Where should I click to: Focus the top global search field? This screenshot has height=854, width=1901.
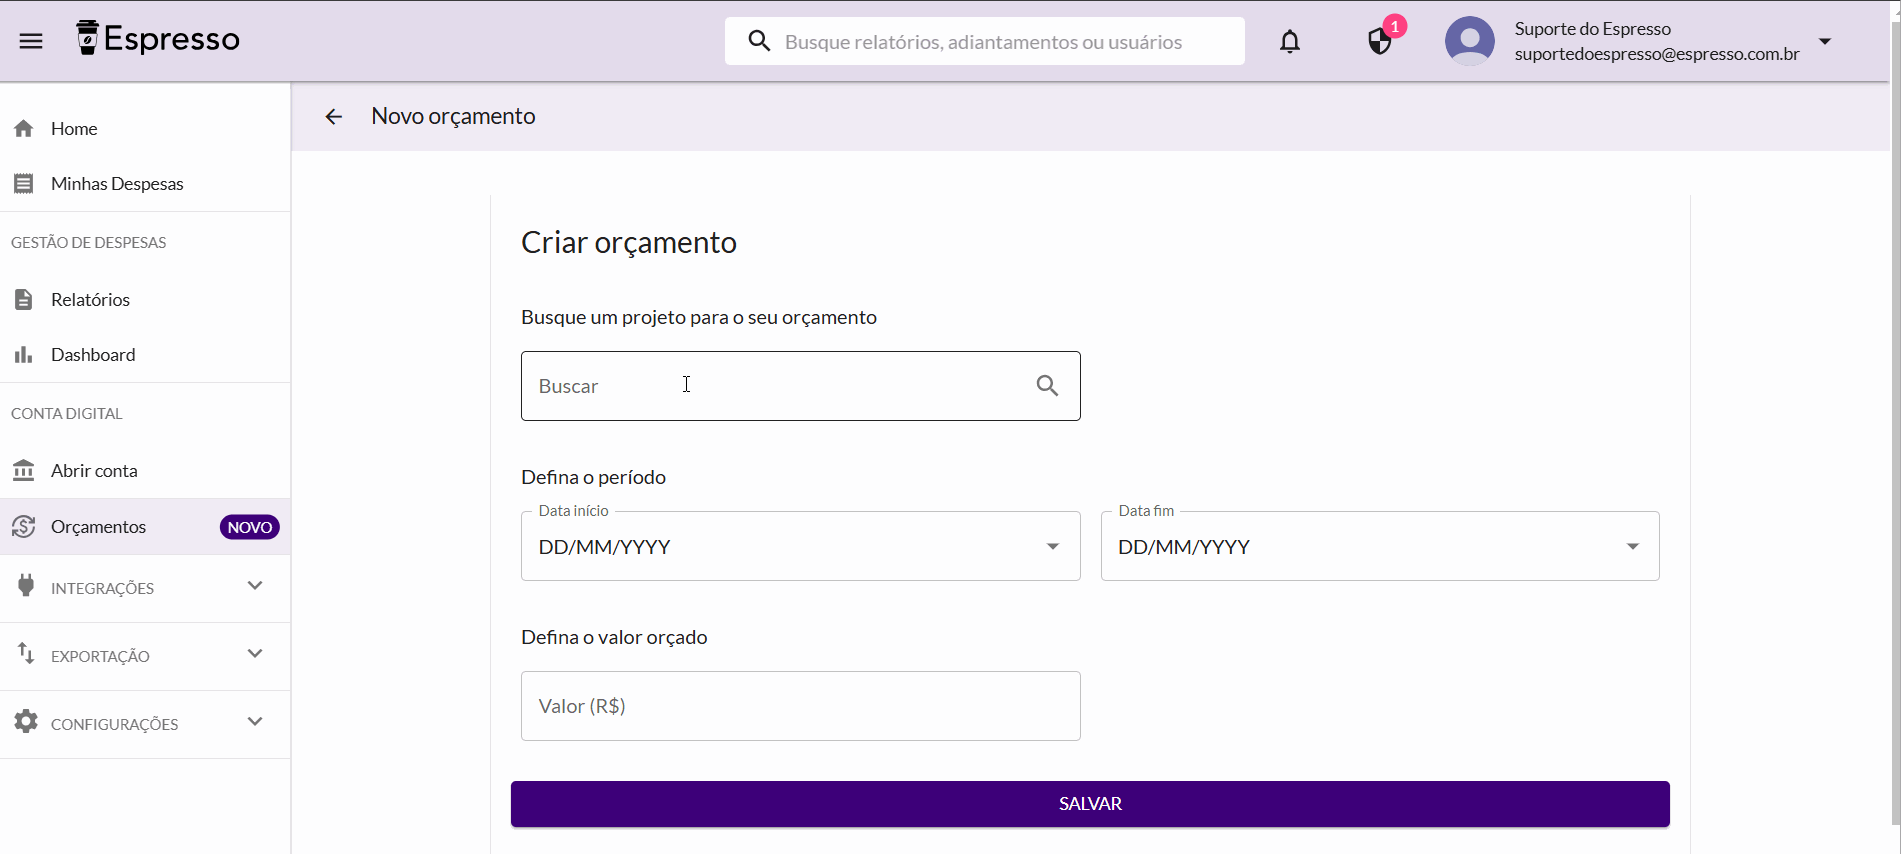(x=985, y=41)
